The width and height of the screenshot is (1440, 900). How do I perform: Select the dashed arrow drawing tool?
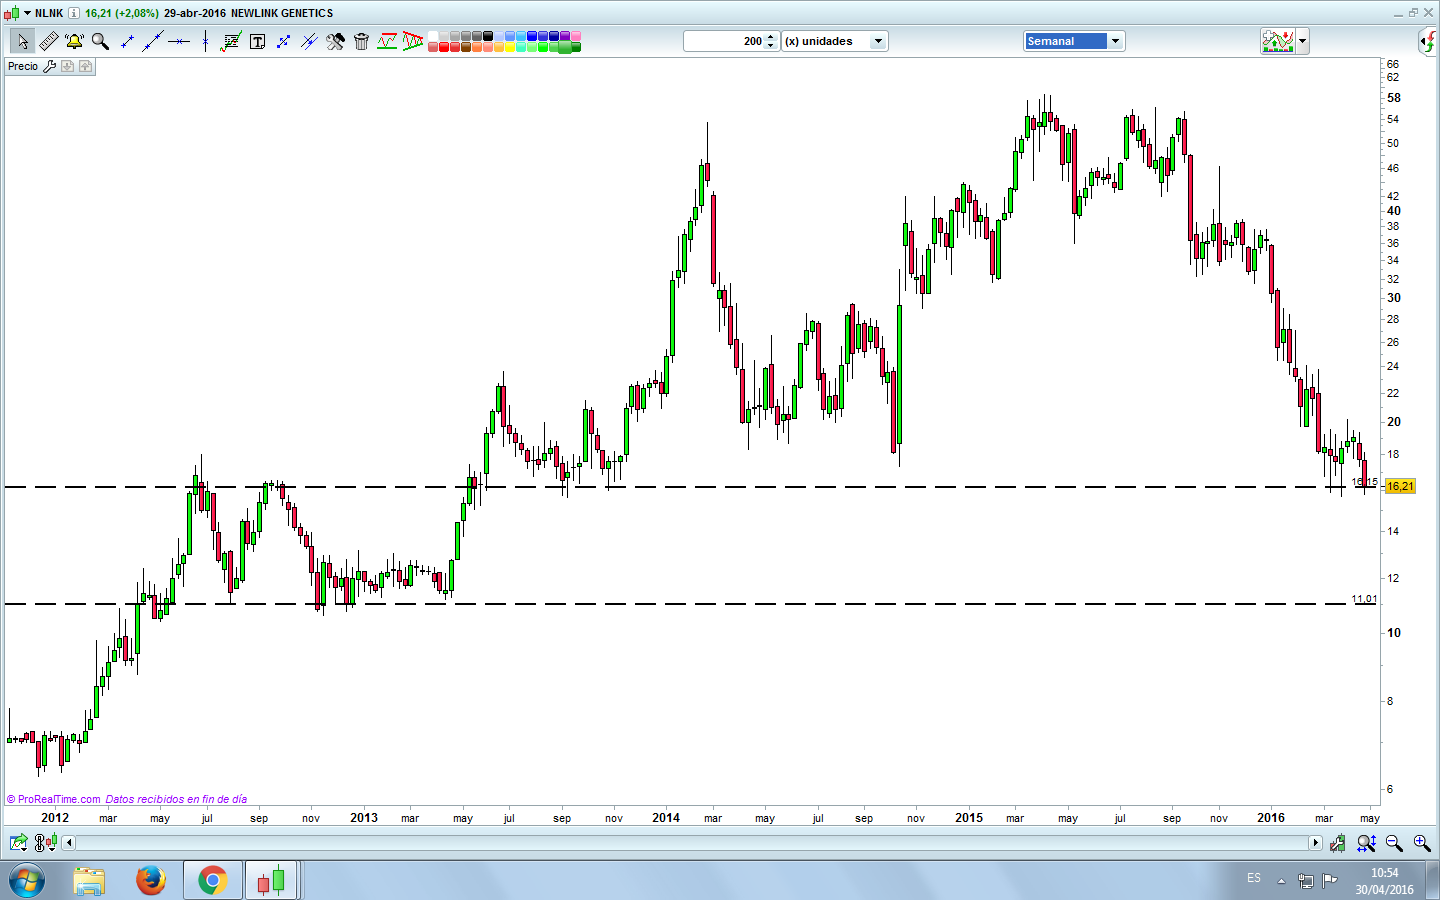point(283,41)
